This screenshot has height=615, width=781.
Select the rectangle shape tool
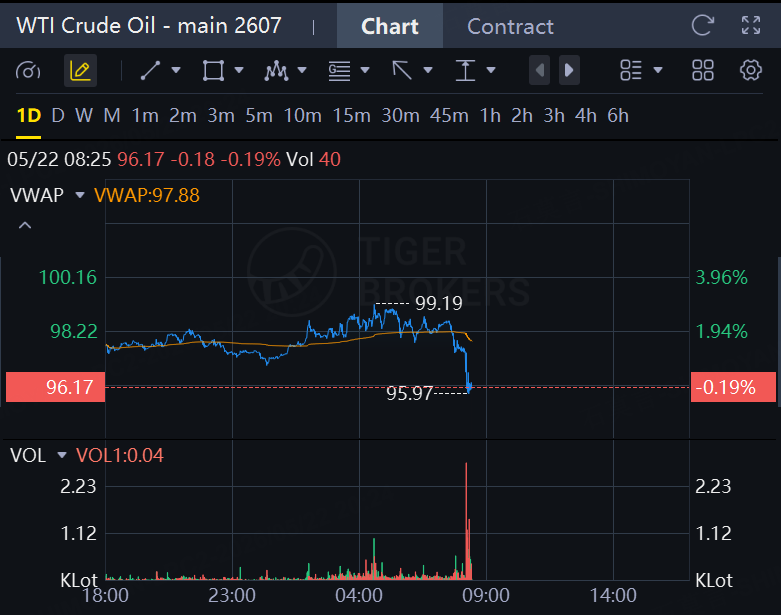tap(213, 71)
